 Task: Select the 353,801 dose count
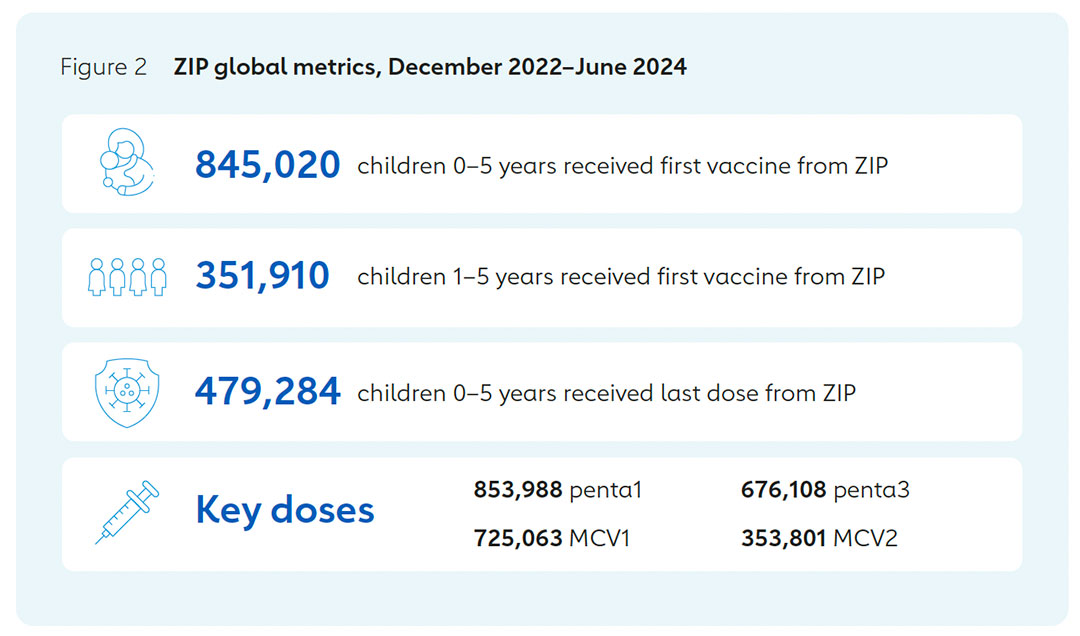click(783, 538)
